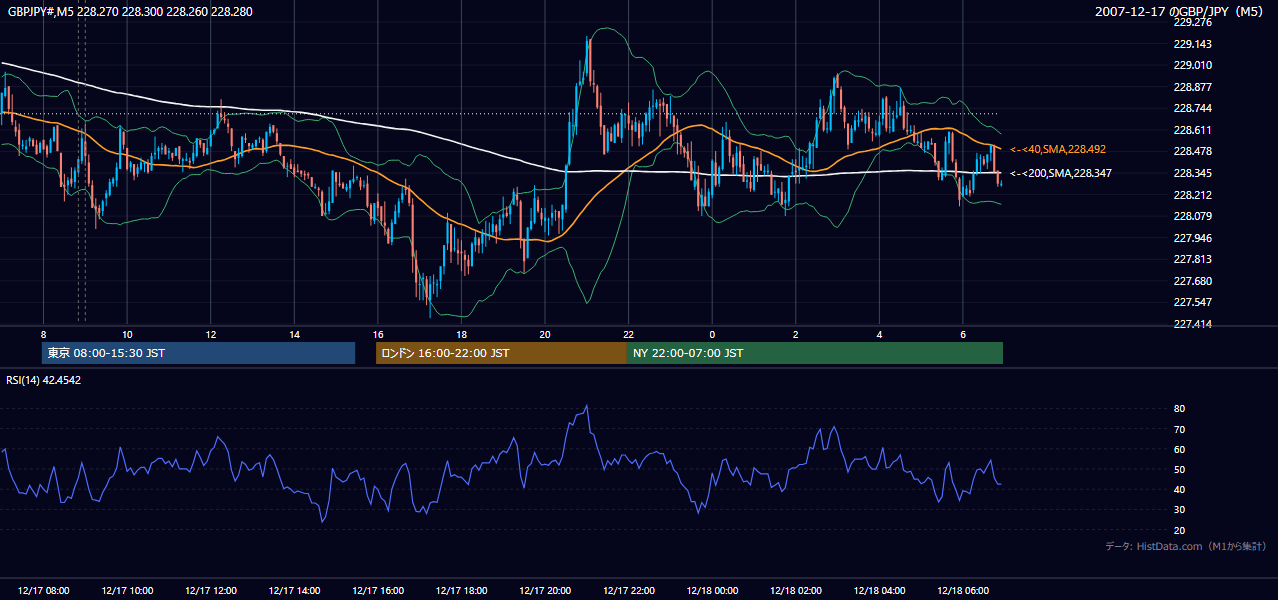
Task: Click the bottom time label 12/17 18:00
Action: (461, 591)
